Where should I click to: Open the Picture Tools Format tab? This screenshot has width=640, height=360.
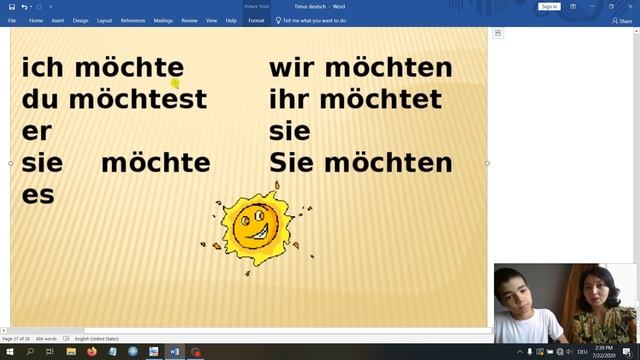click(256, 20)
